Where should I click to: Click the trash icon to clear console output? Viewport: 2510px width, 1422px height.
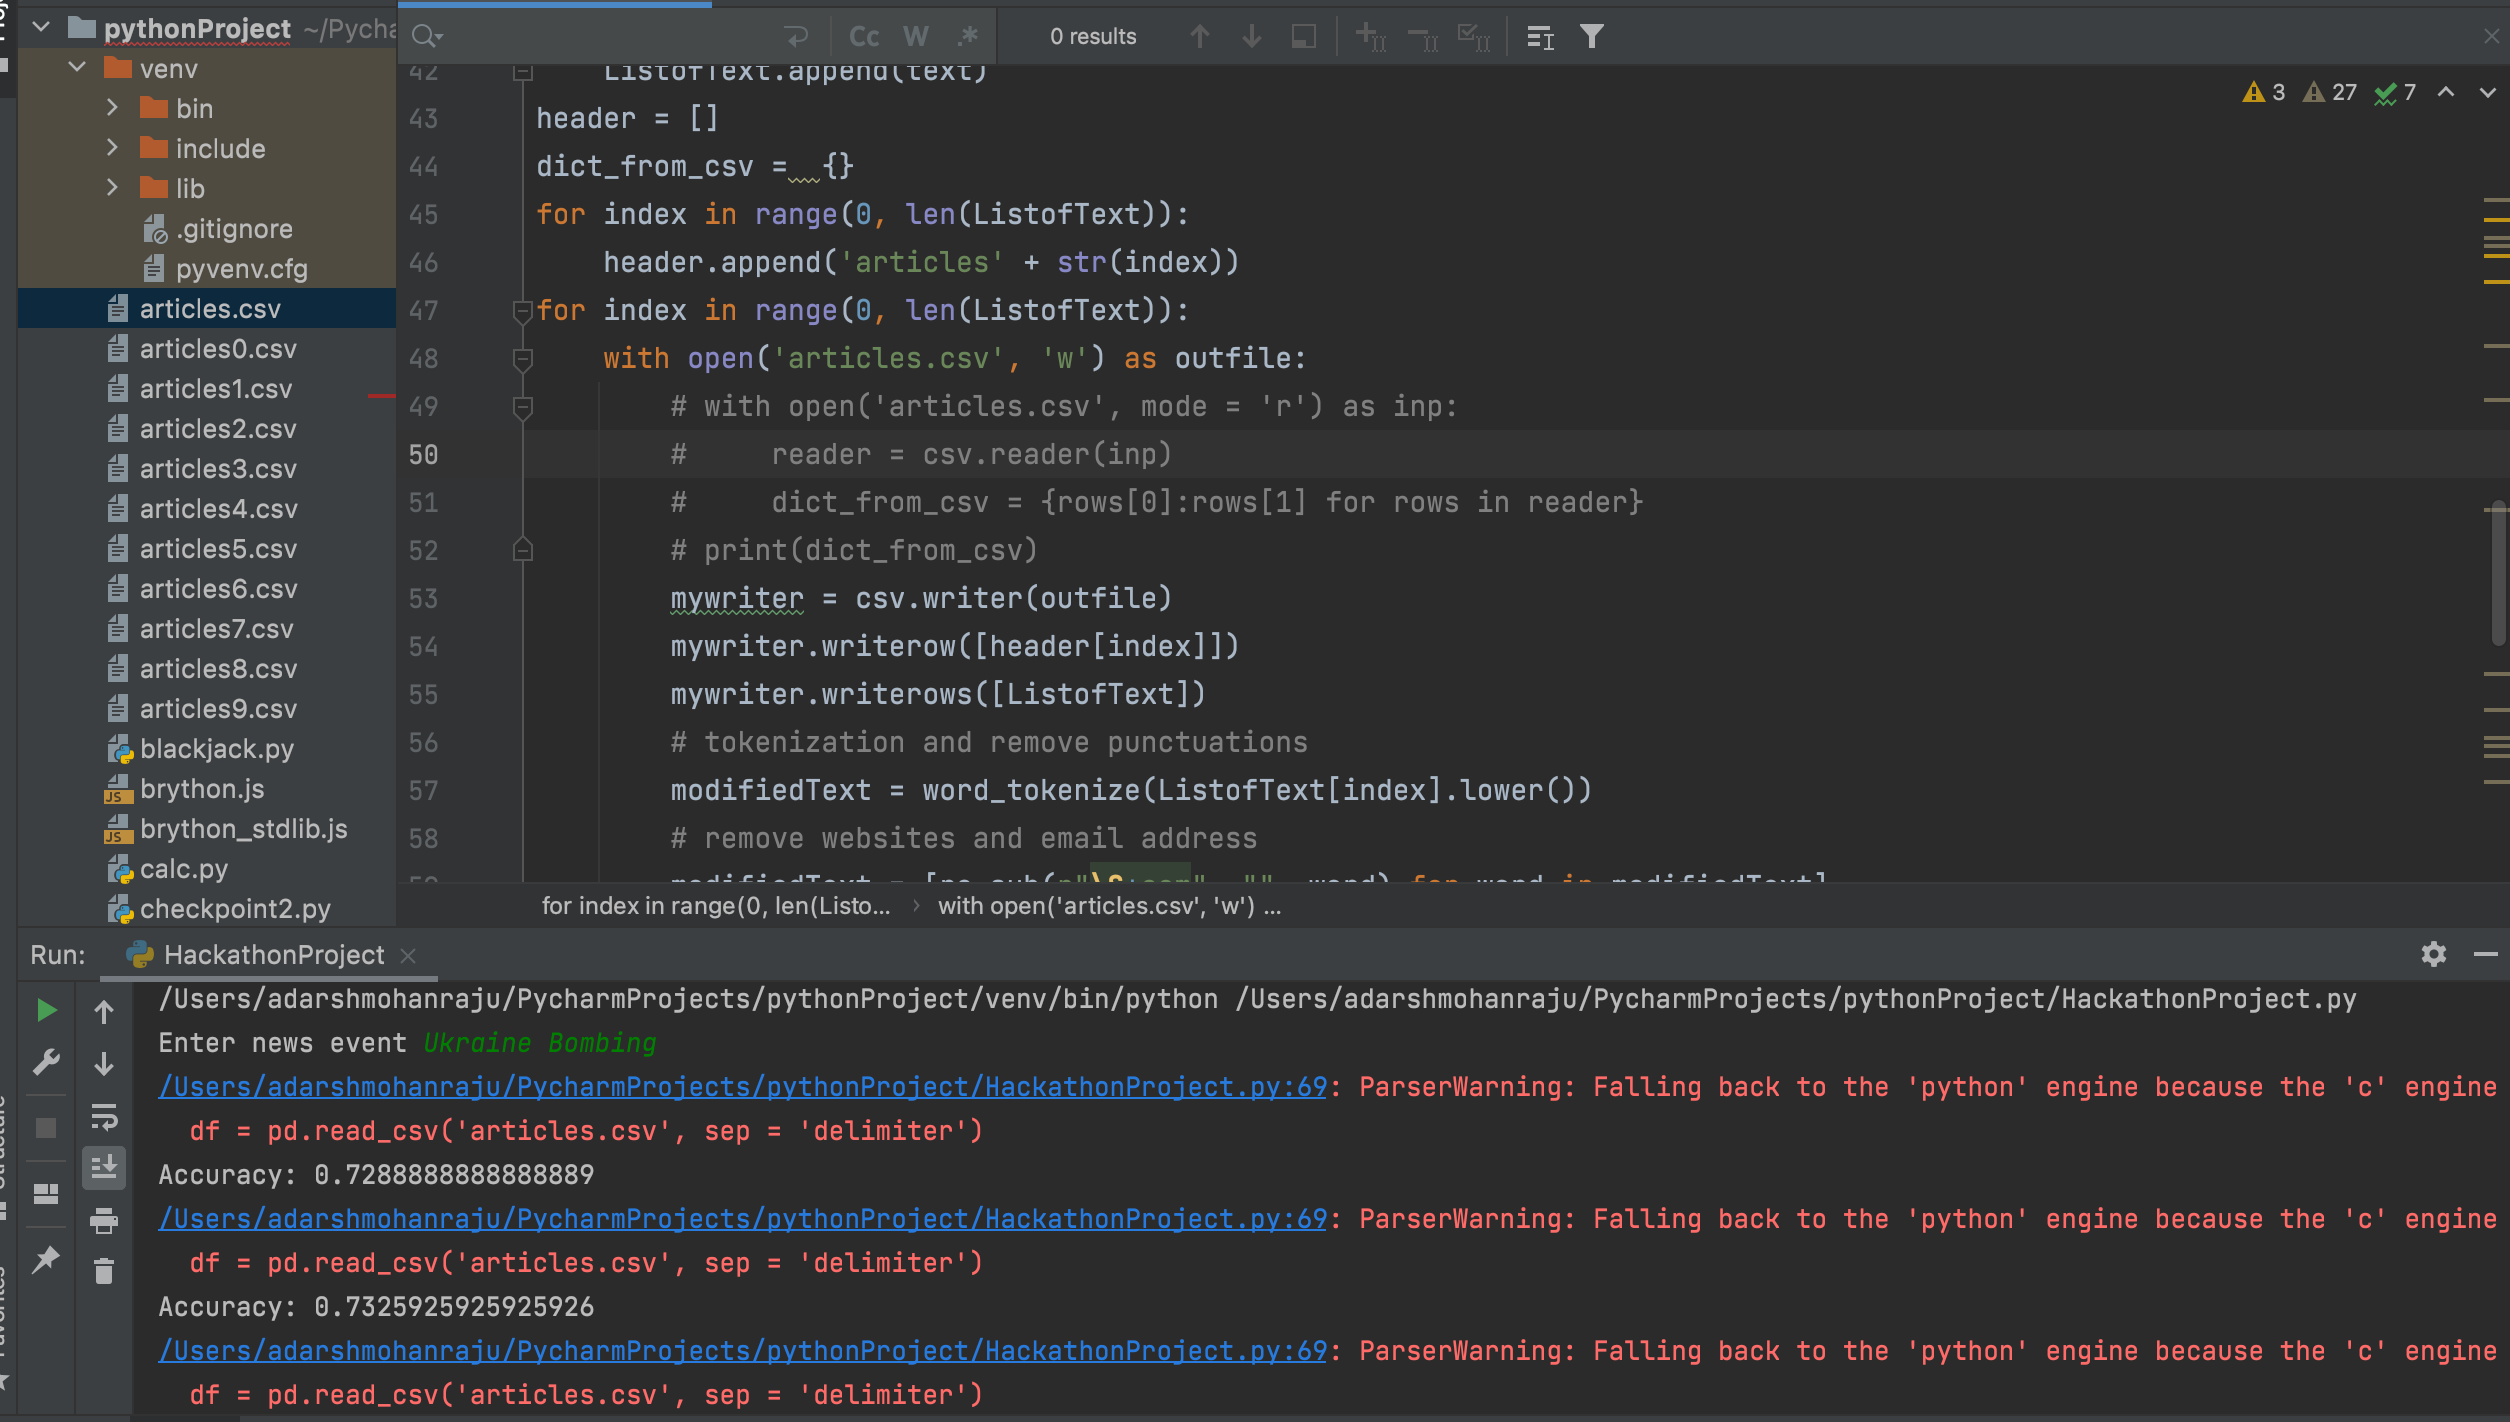tap(104, 1271)
